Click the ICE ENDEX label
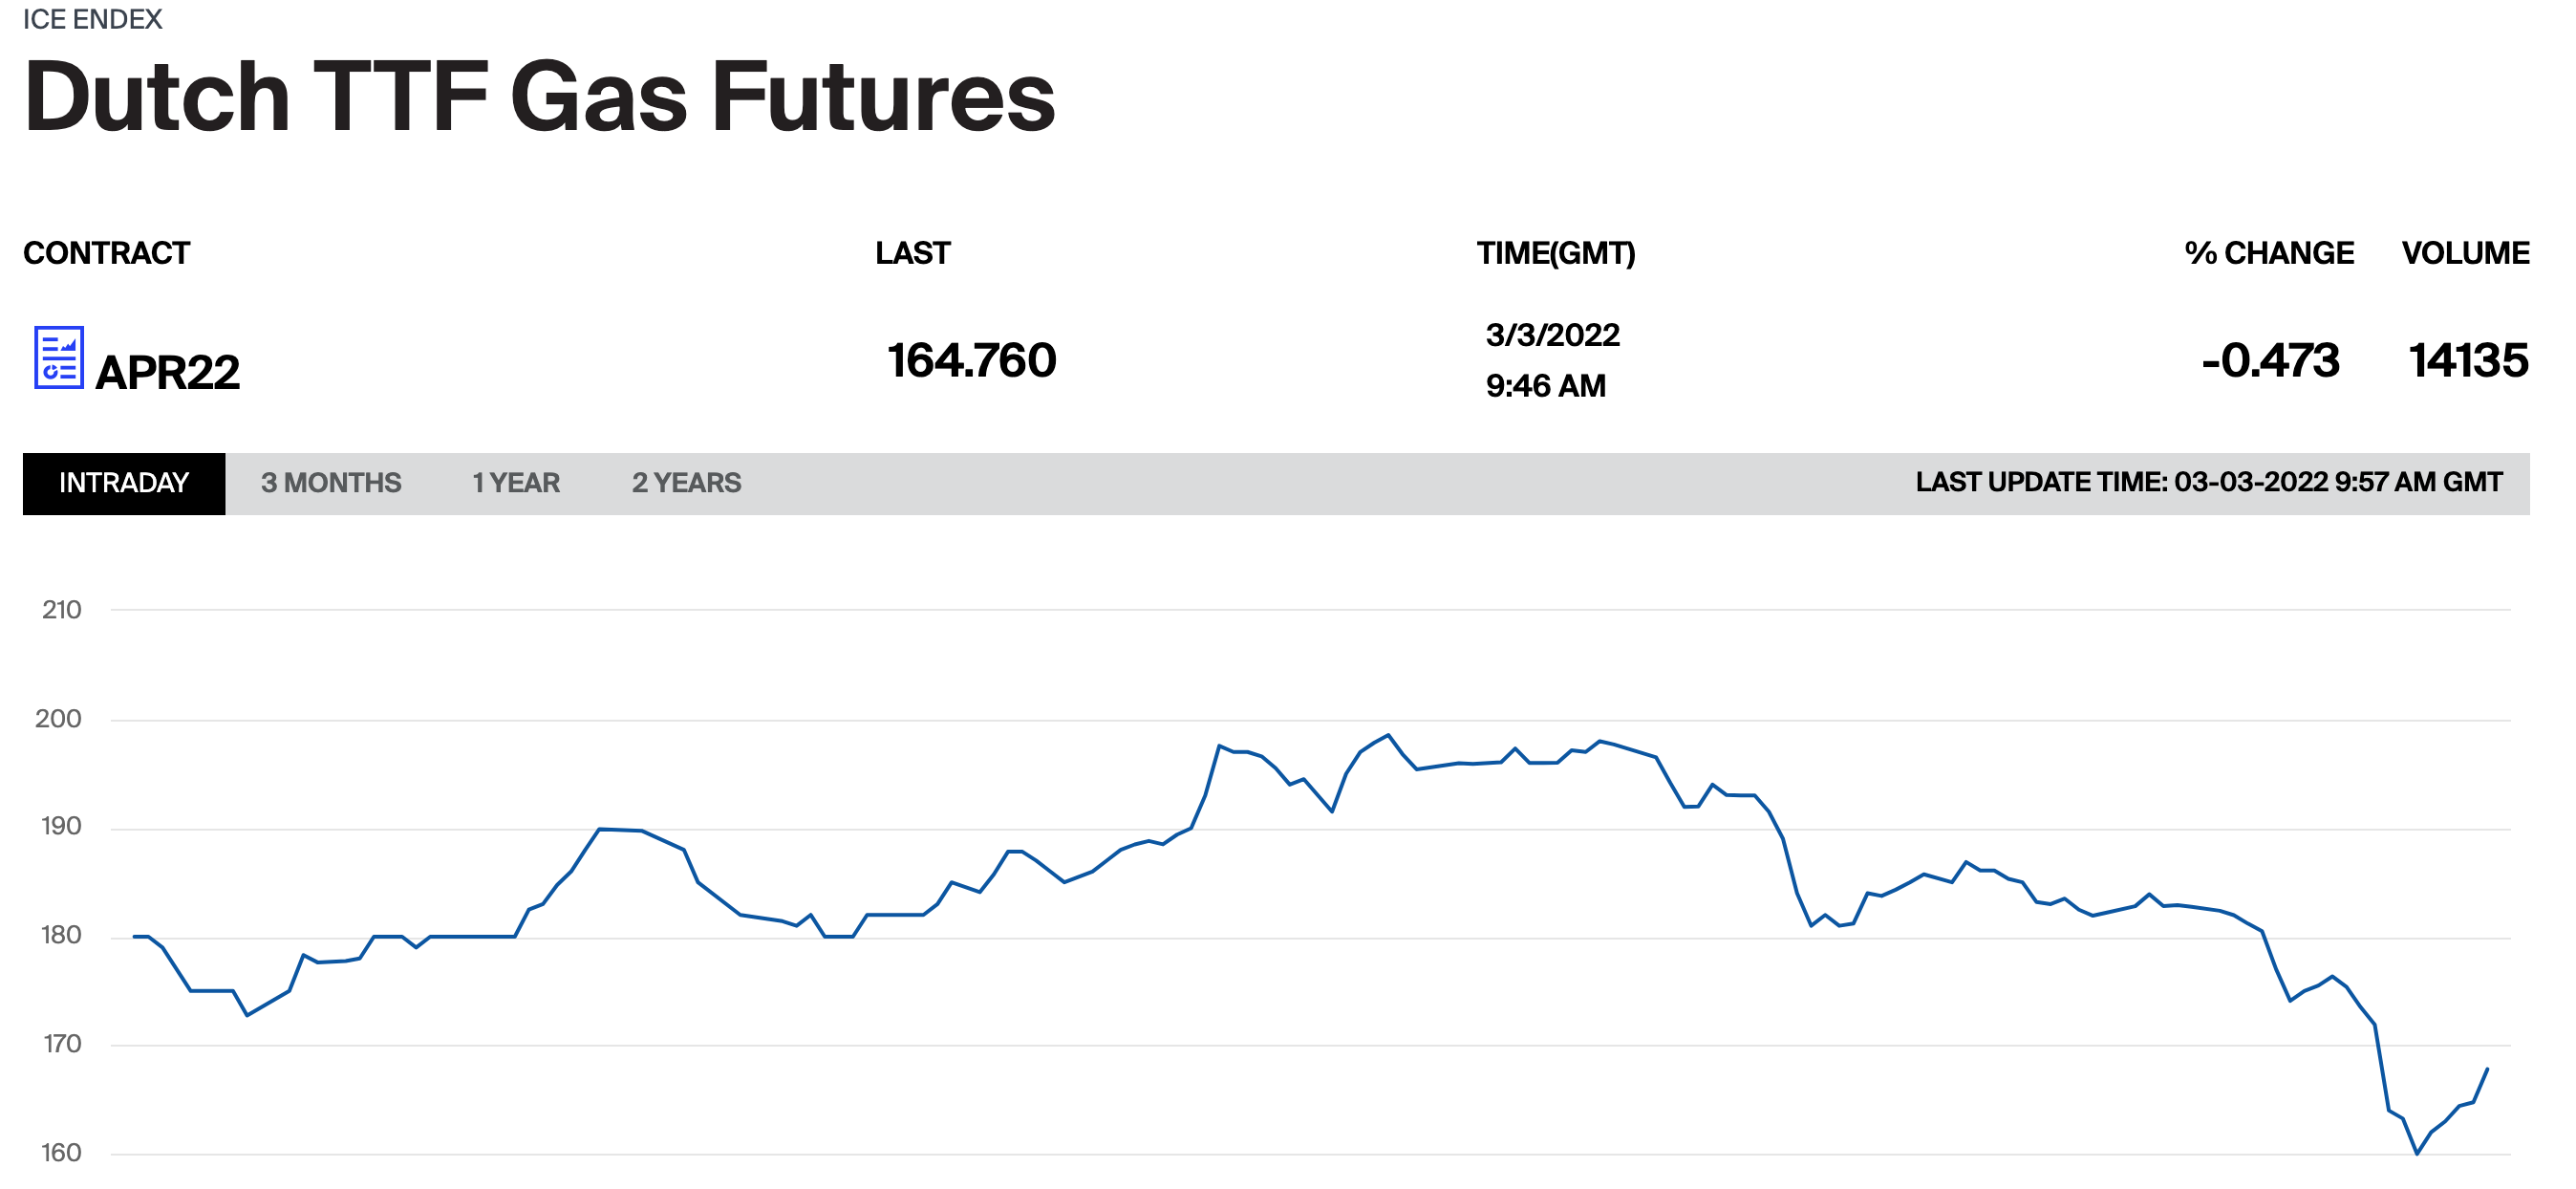This screenshot has width=2576, height=1189. coord(92,19)
